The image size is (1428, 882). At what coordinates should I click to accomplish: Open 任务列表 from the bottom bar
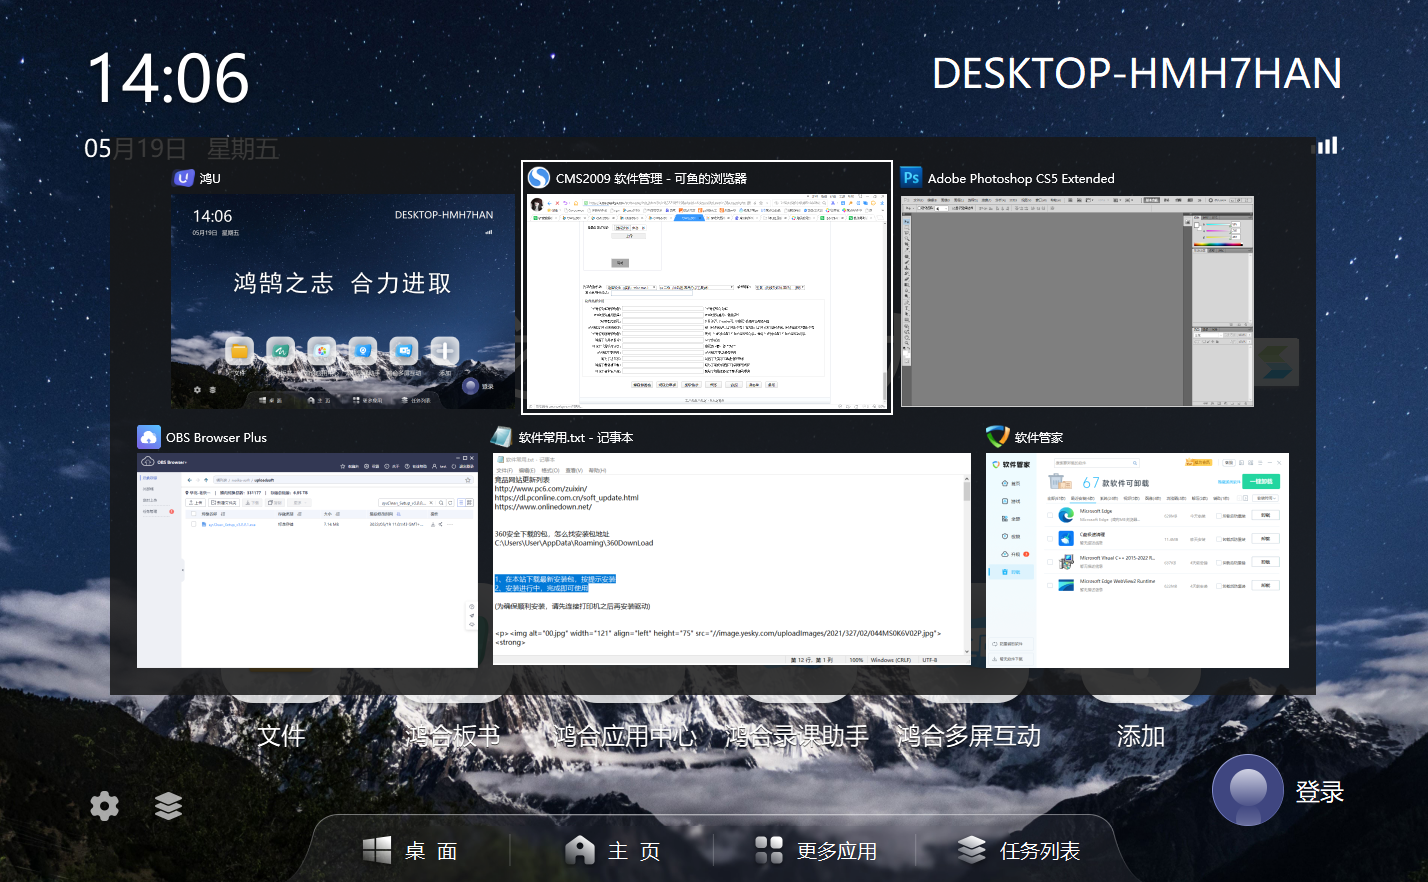[x=1018, y=851]
